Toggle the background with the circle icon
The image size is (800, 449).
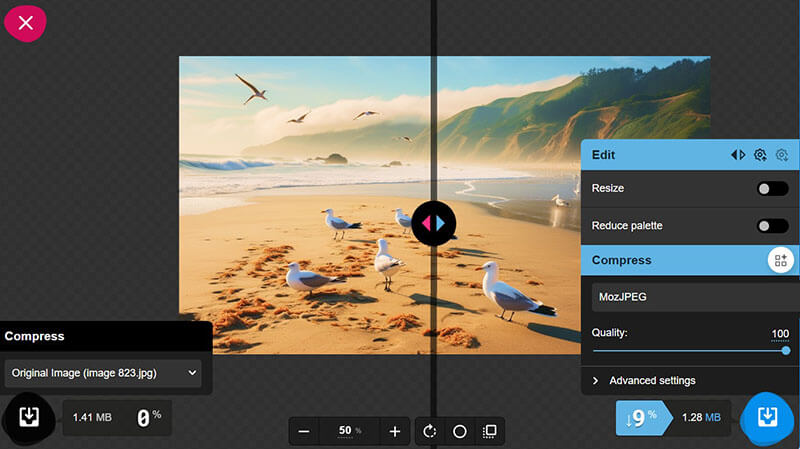460,431
